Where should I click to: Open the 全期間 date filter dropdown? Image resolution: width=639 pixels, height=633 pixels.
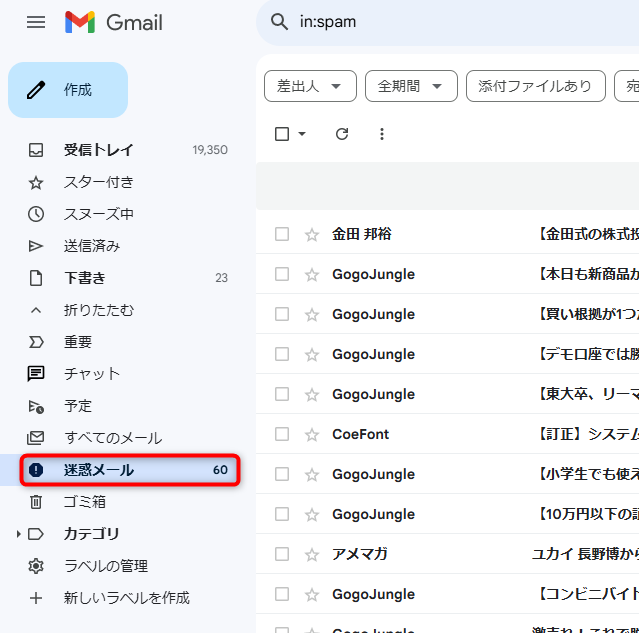pos(411,86)
